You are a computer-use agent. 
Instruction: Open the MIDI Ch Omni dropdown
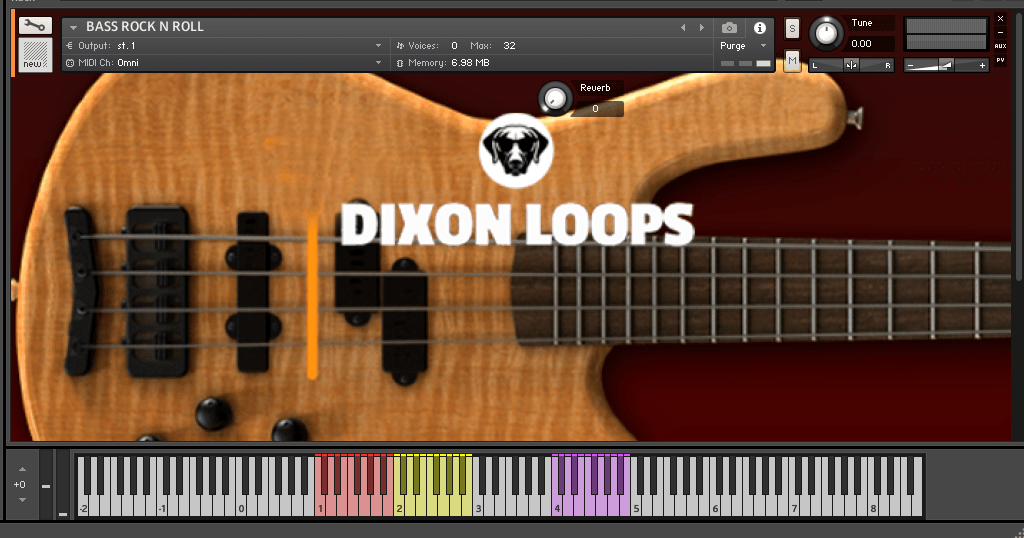pyautogui.click(x=378, y=63)
